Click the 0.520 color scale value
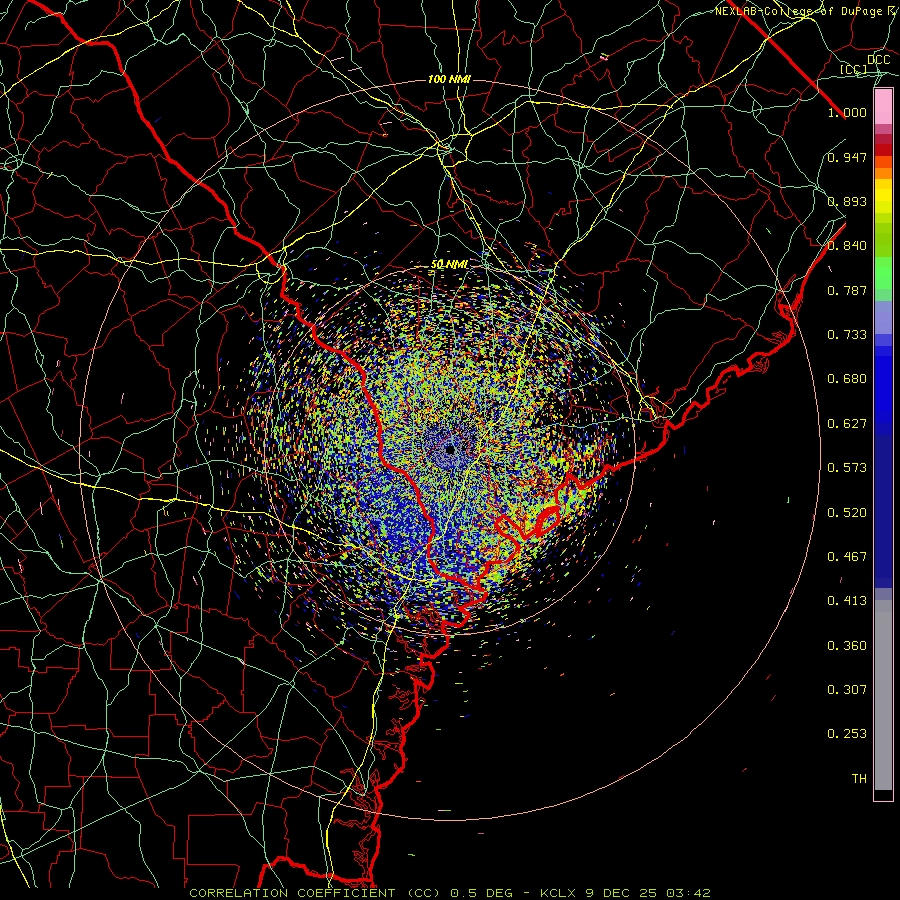900x900 pixels. click(x=847, y=513)
